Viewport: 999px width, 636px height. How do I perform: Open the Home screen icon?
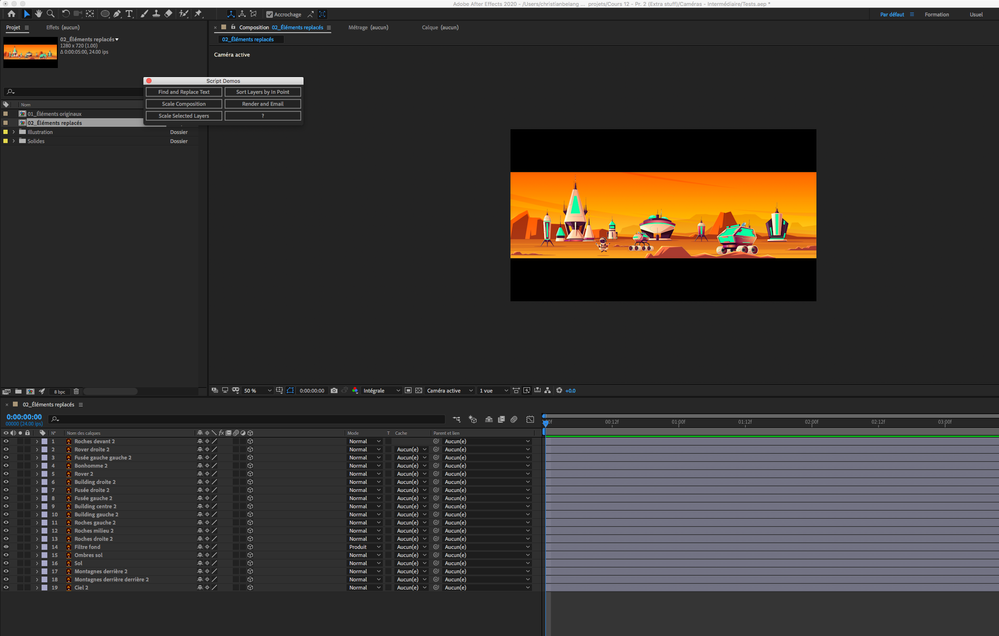tap(12, 14)
